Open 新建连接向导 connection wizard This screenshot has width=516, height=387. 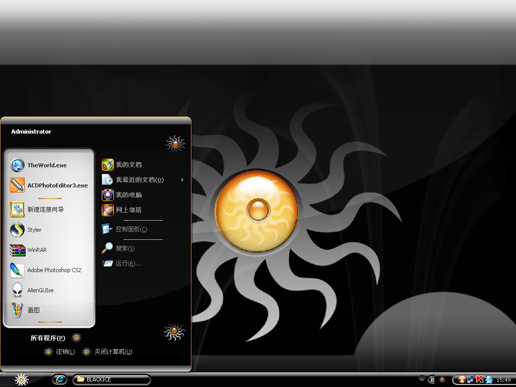tap(49, 210)
